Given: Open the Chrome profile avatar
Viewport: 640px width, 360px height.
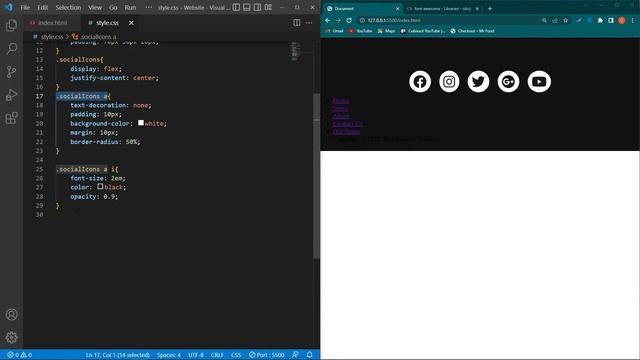Looking at the screenshot, I should click(x=622, y=20).
